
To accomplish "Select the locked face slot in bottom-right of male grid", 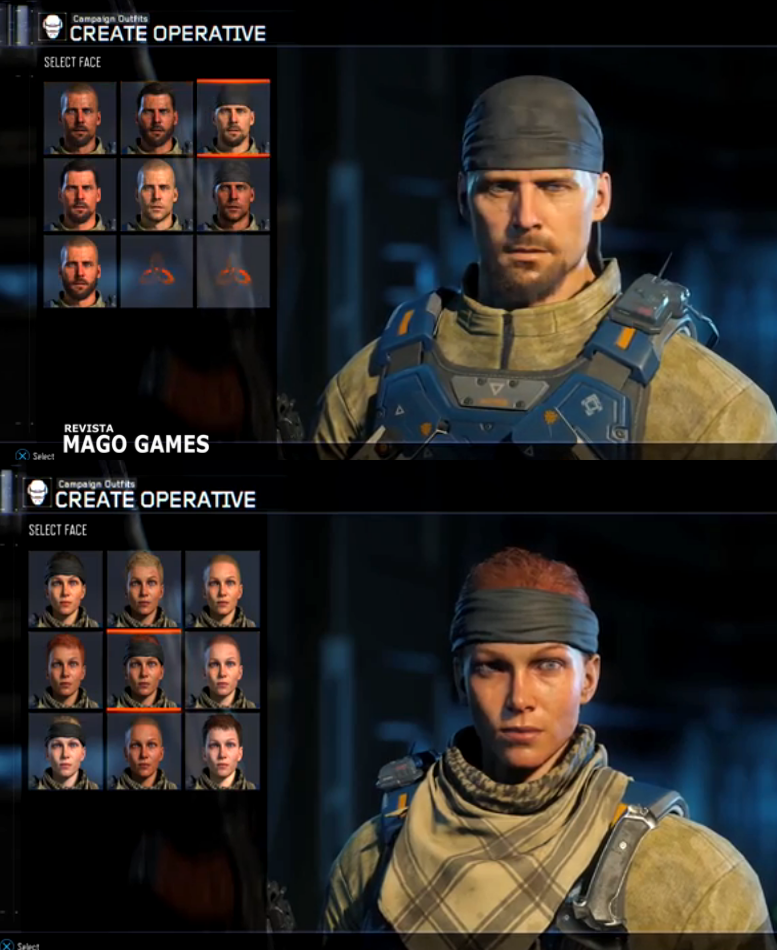I will point(233,271).
